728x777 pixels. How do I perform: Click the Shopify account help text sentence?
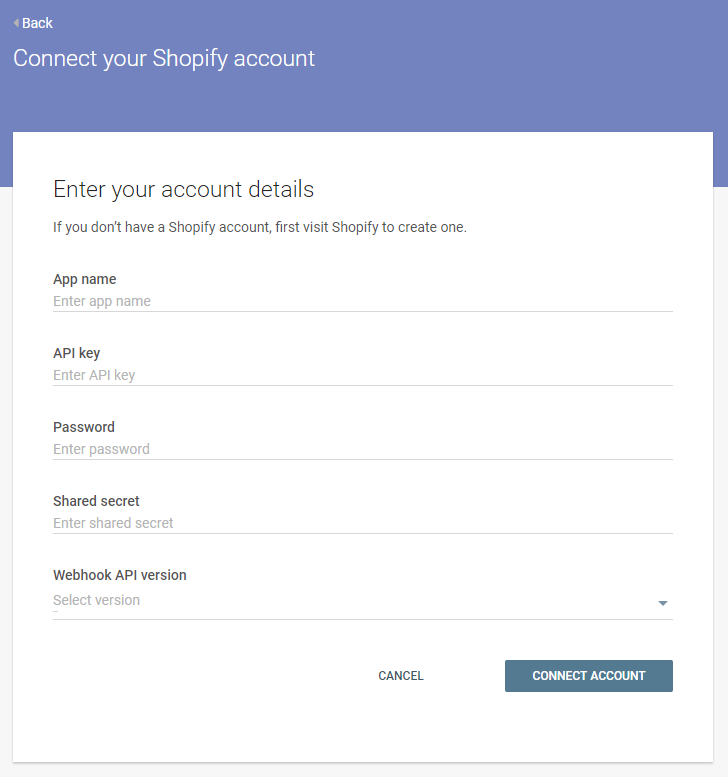[260, 227]
